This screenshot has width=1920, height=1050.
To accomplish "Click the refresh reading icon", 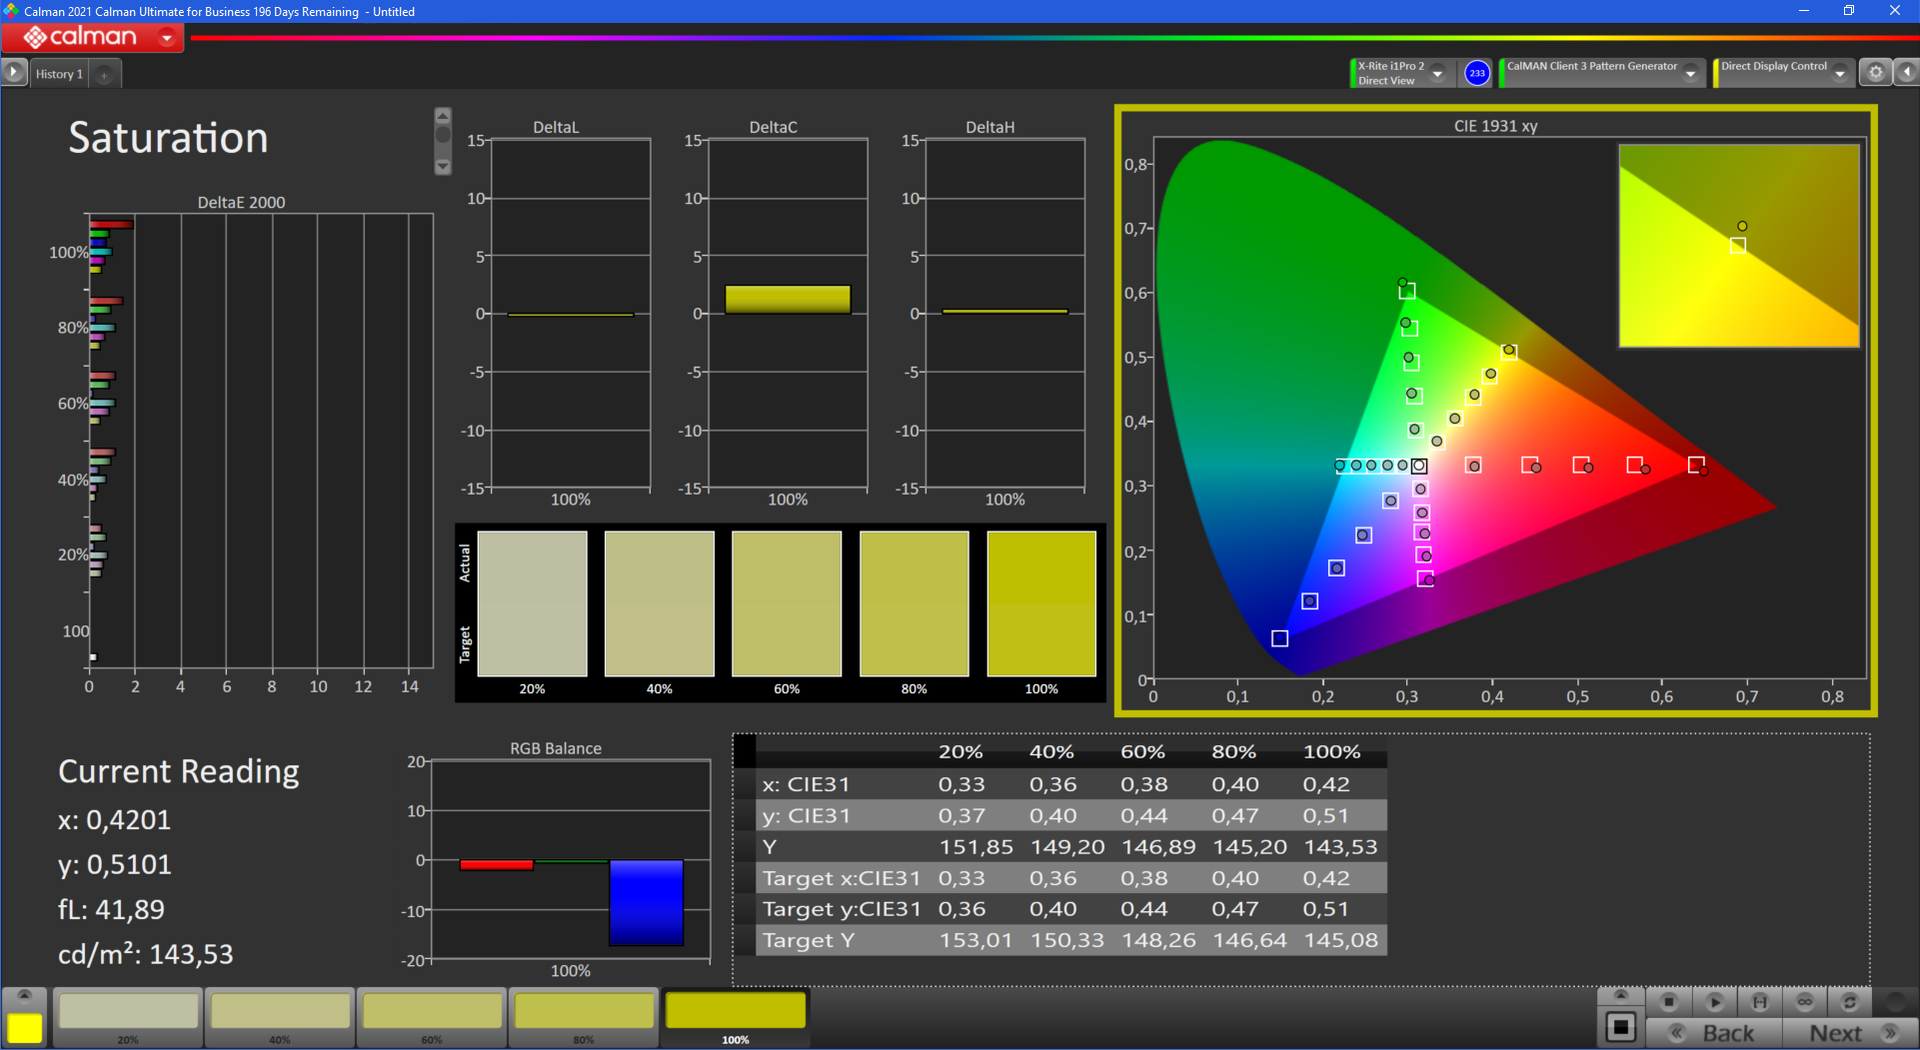I will [x=1850, y=1001].
